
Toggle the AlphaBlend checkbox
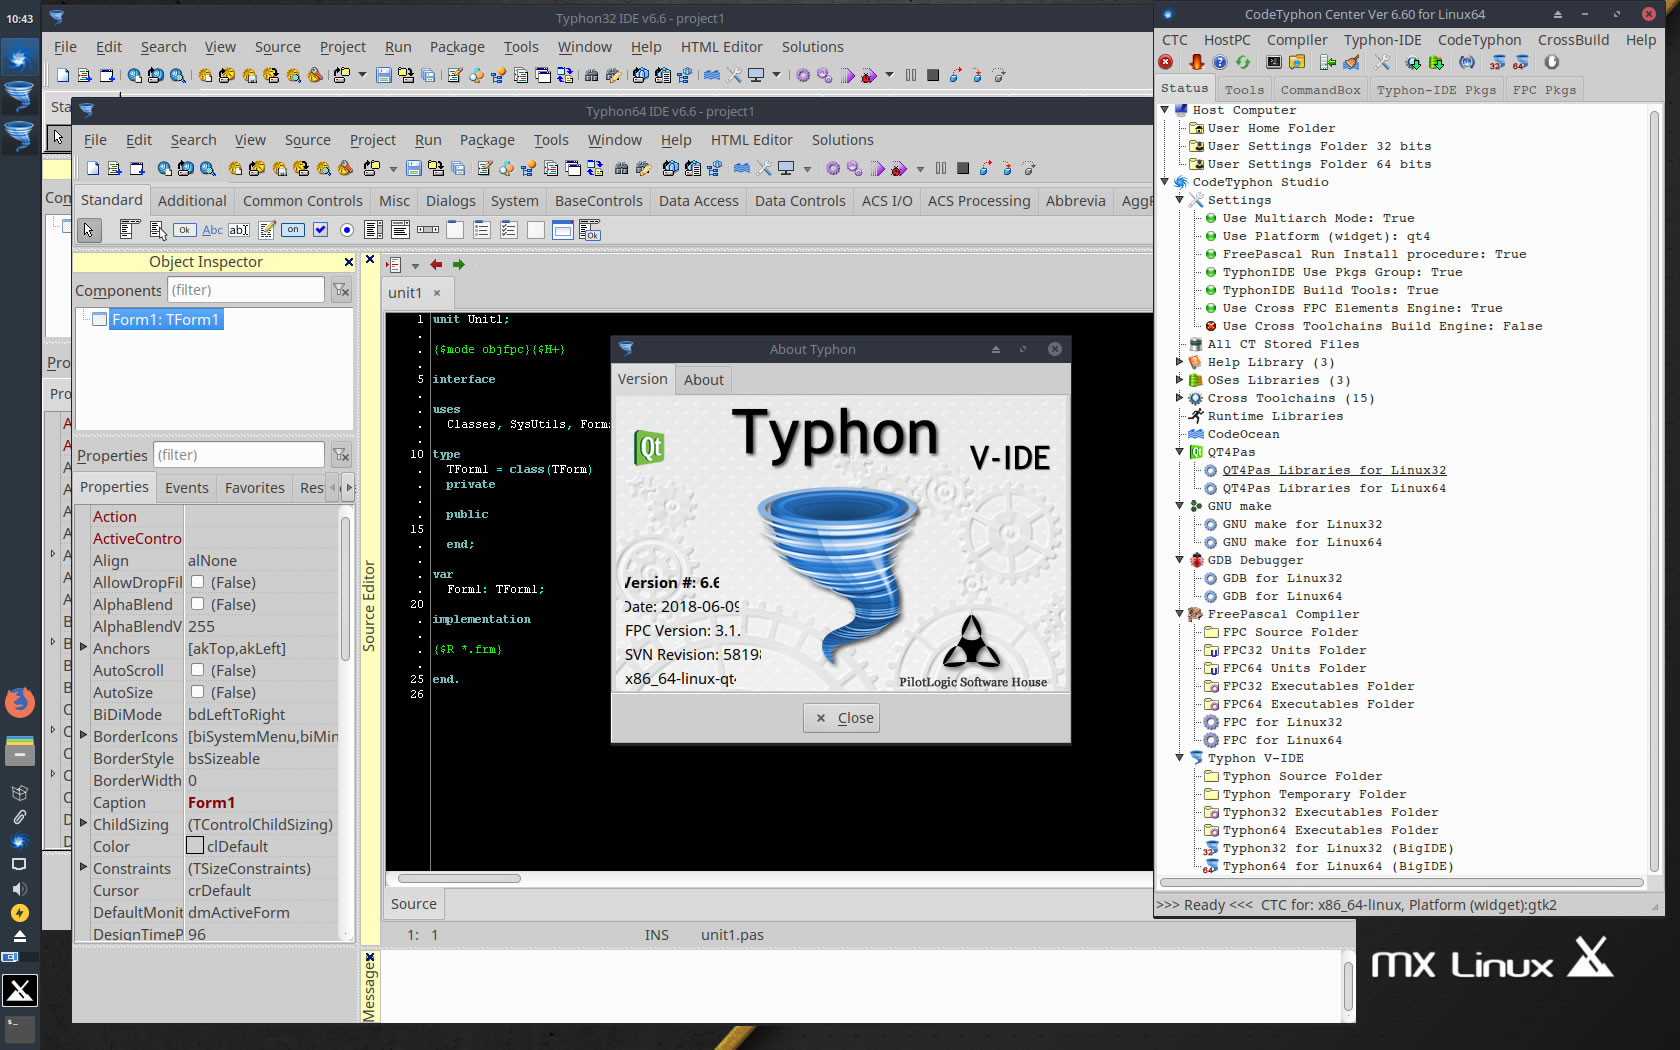coord(198,604)
